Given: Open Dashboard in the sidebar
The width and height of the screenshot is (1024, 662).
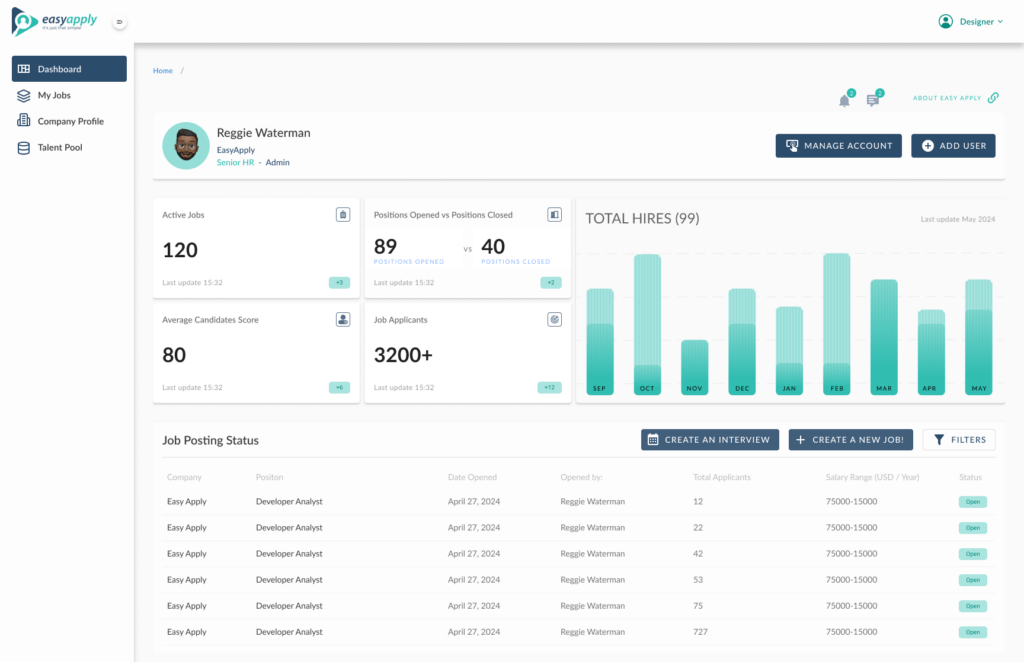Looking at the screenshot, I should 69,69.
